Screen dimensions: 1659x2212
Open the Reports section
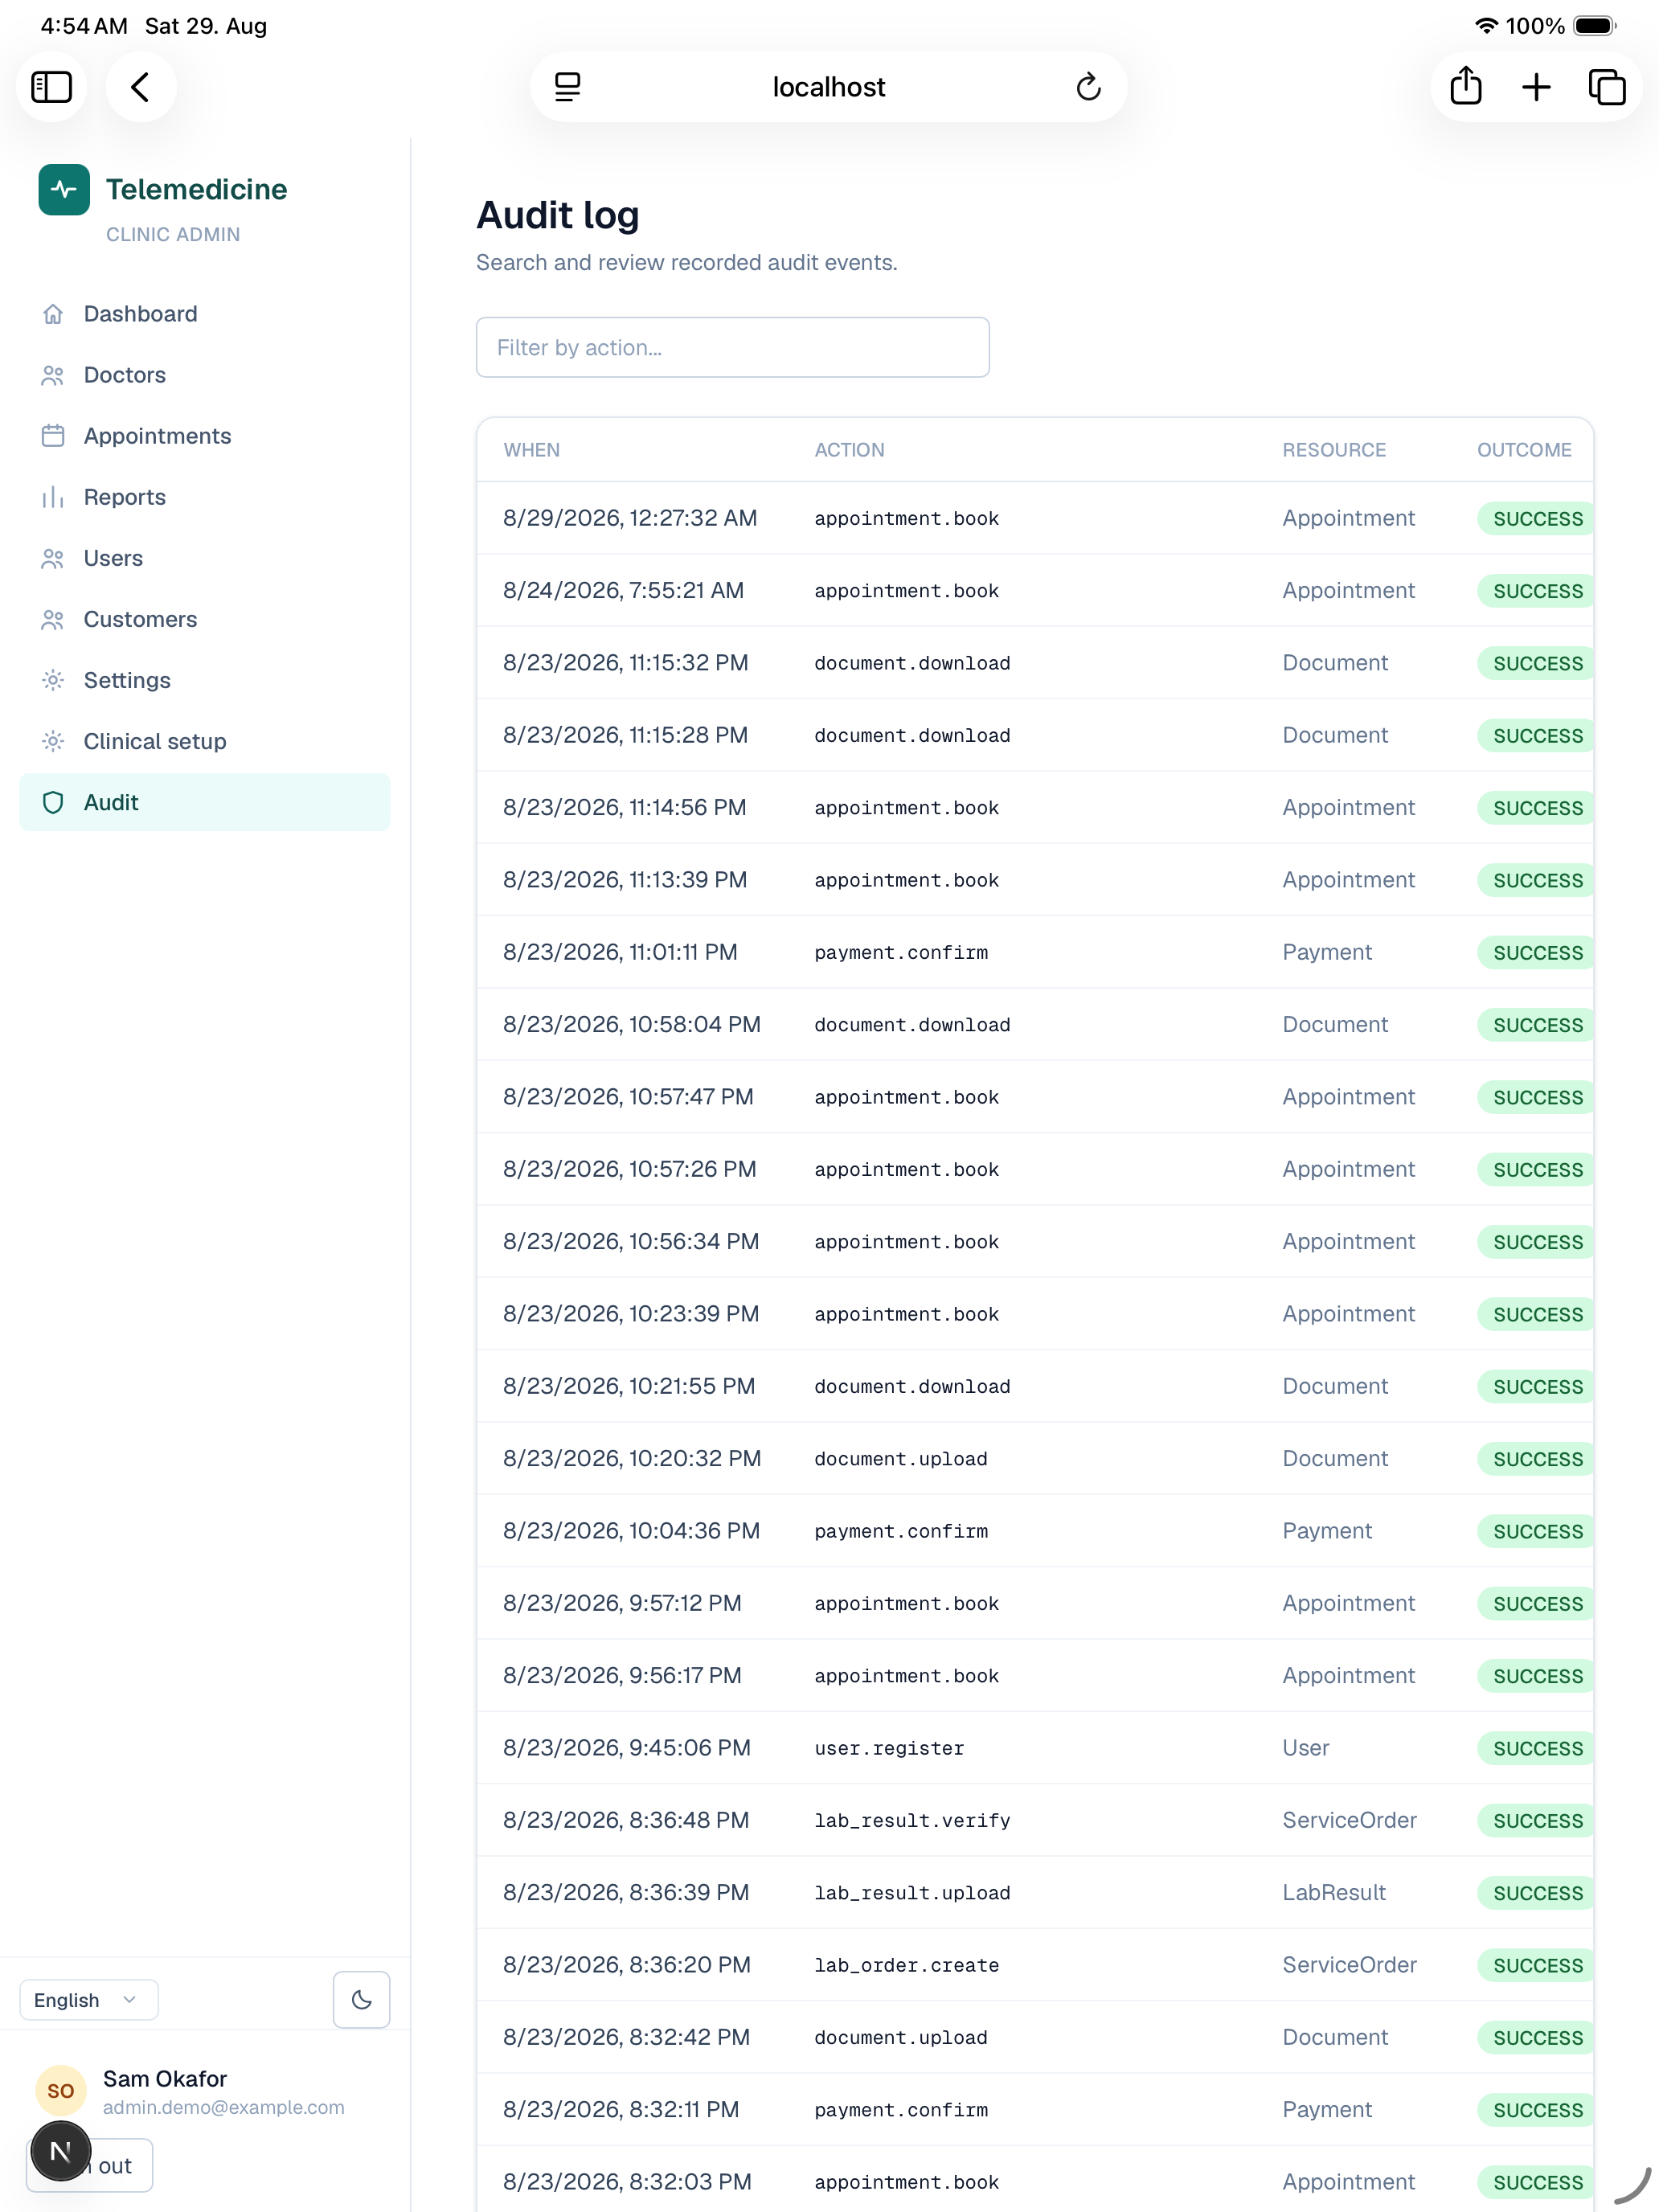coord(204,497)
